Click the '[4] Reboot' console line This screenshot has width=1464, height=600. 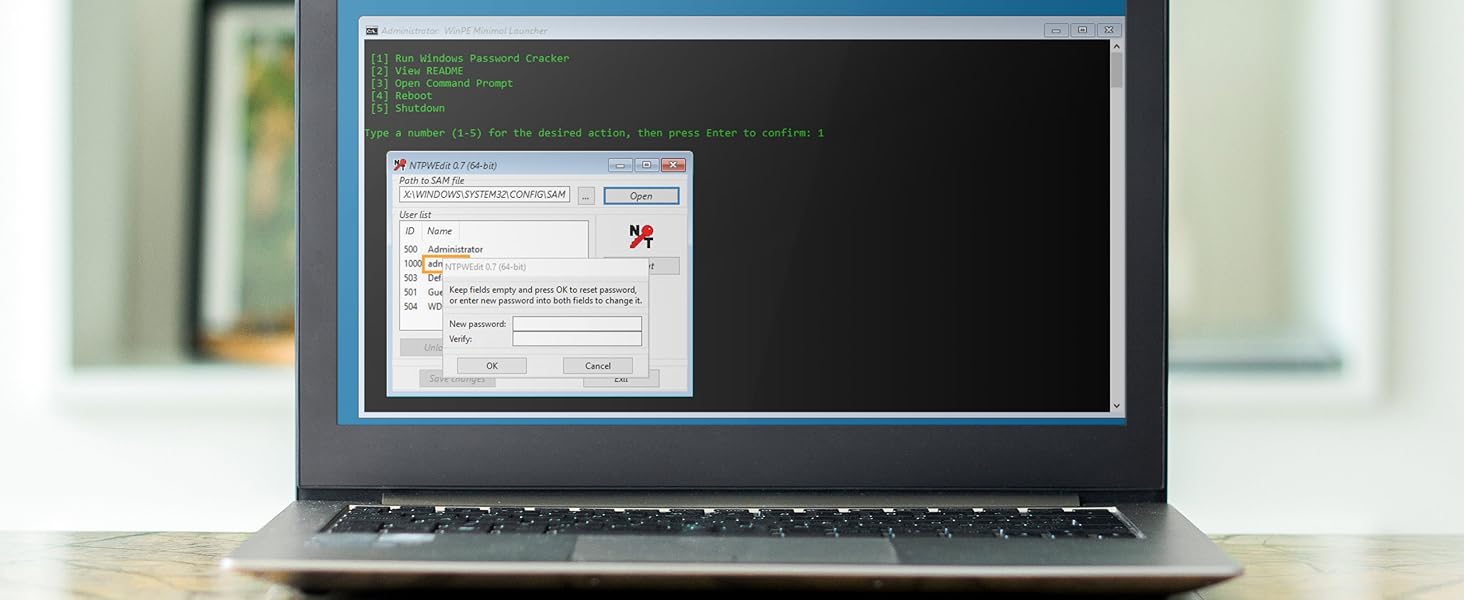point(401,96)
